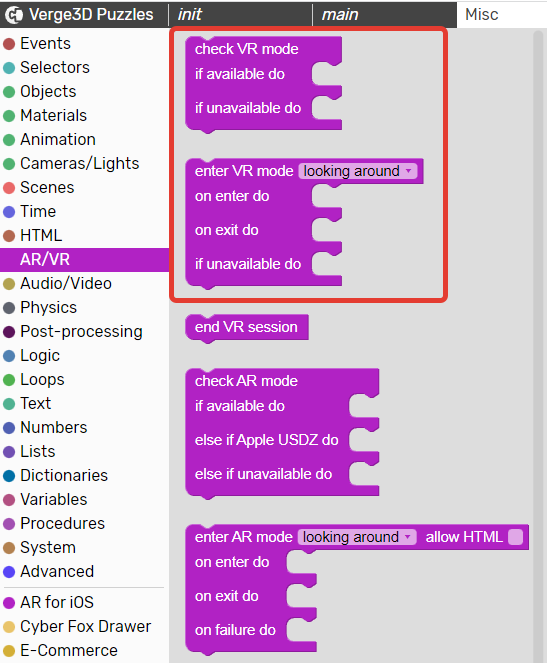Click 'on exit do' in enter VR block
This screenshot has height=663, width=547.
click(227, 230)
